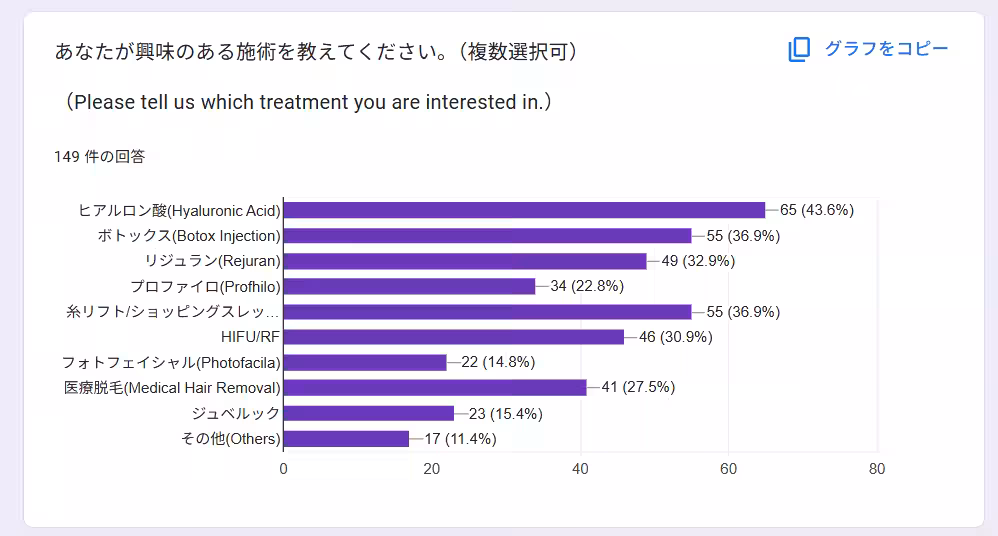Screen dimensions: 998x536
Task: Select the Others bar
Action: point(346,439)
